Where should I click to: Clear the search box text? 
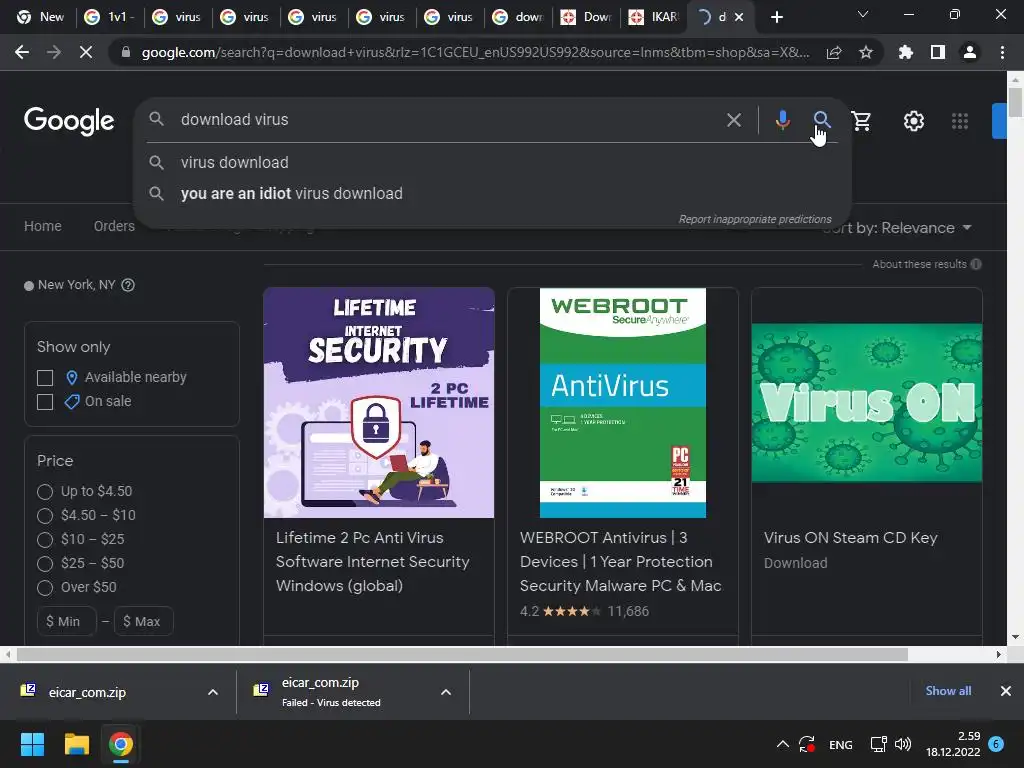coord(733,120)
